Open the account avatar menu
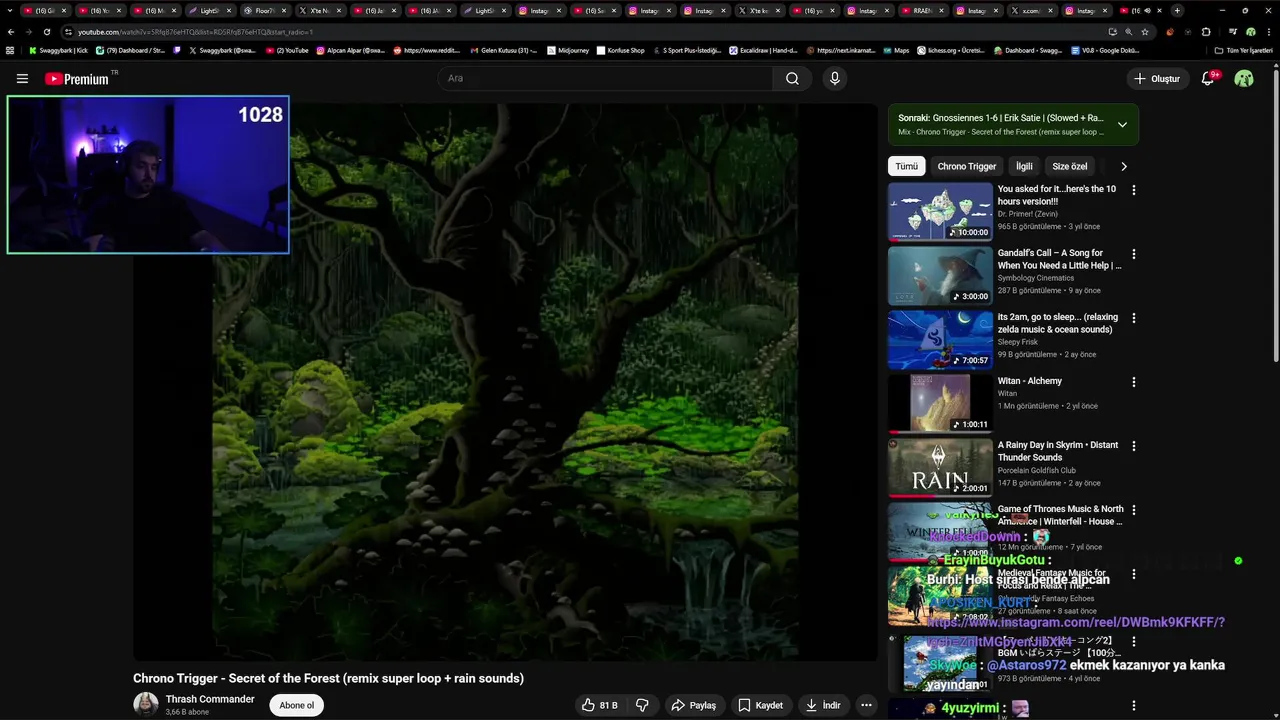The image size is (1280, 720). coord(1244,78)
